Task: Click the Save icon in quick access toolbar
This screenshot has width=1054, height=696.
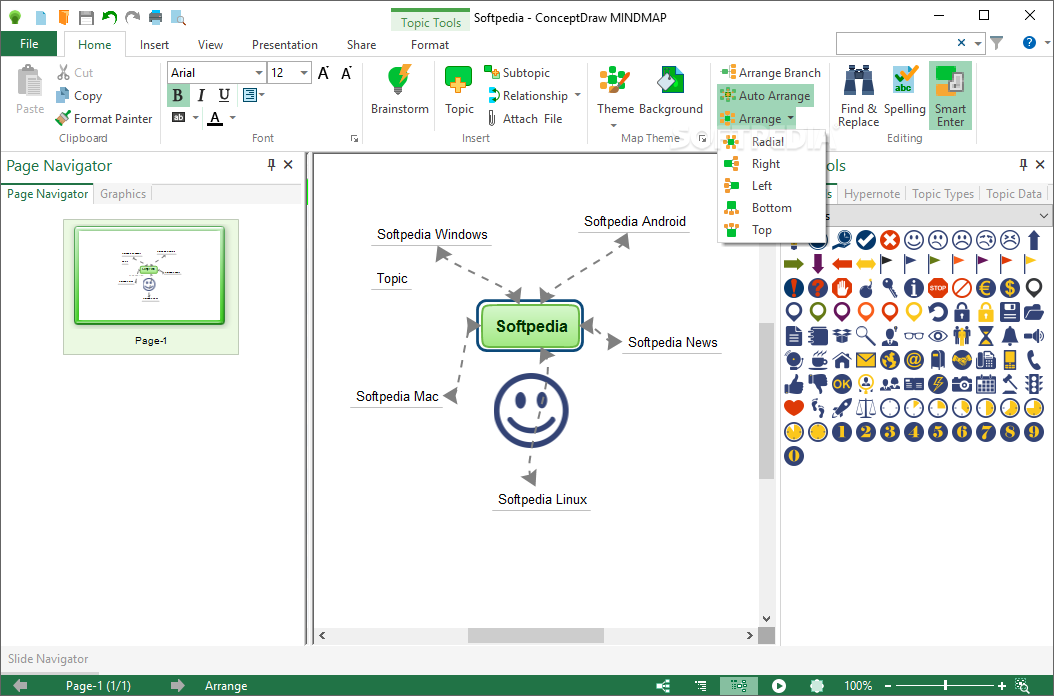Action: click(86, 17)
